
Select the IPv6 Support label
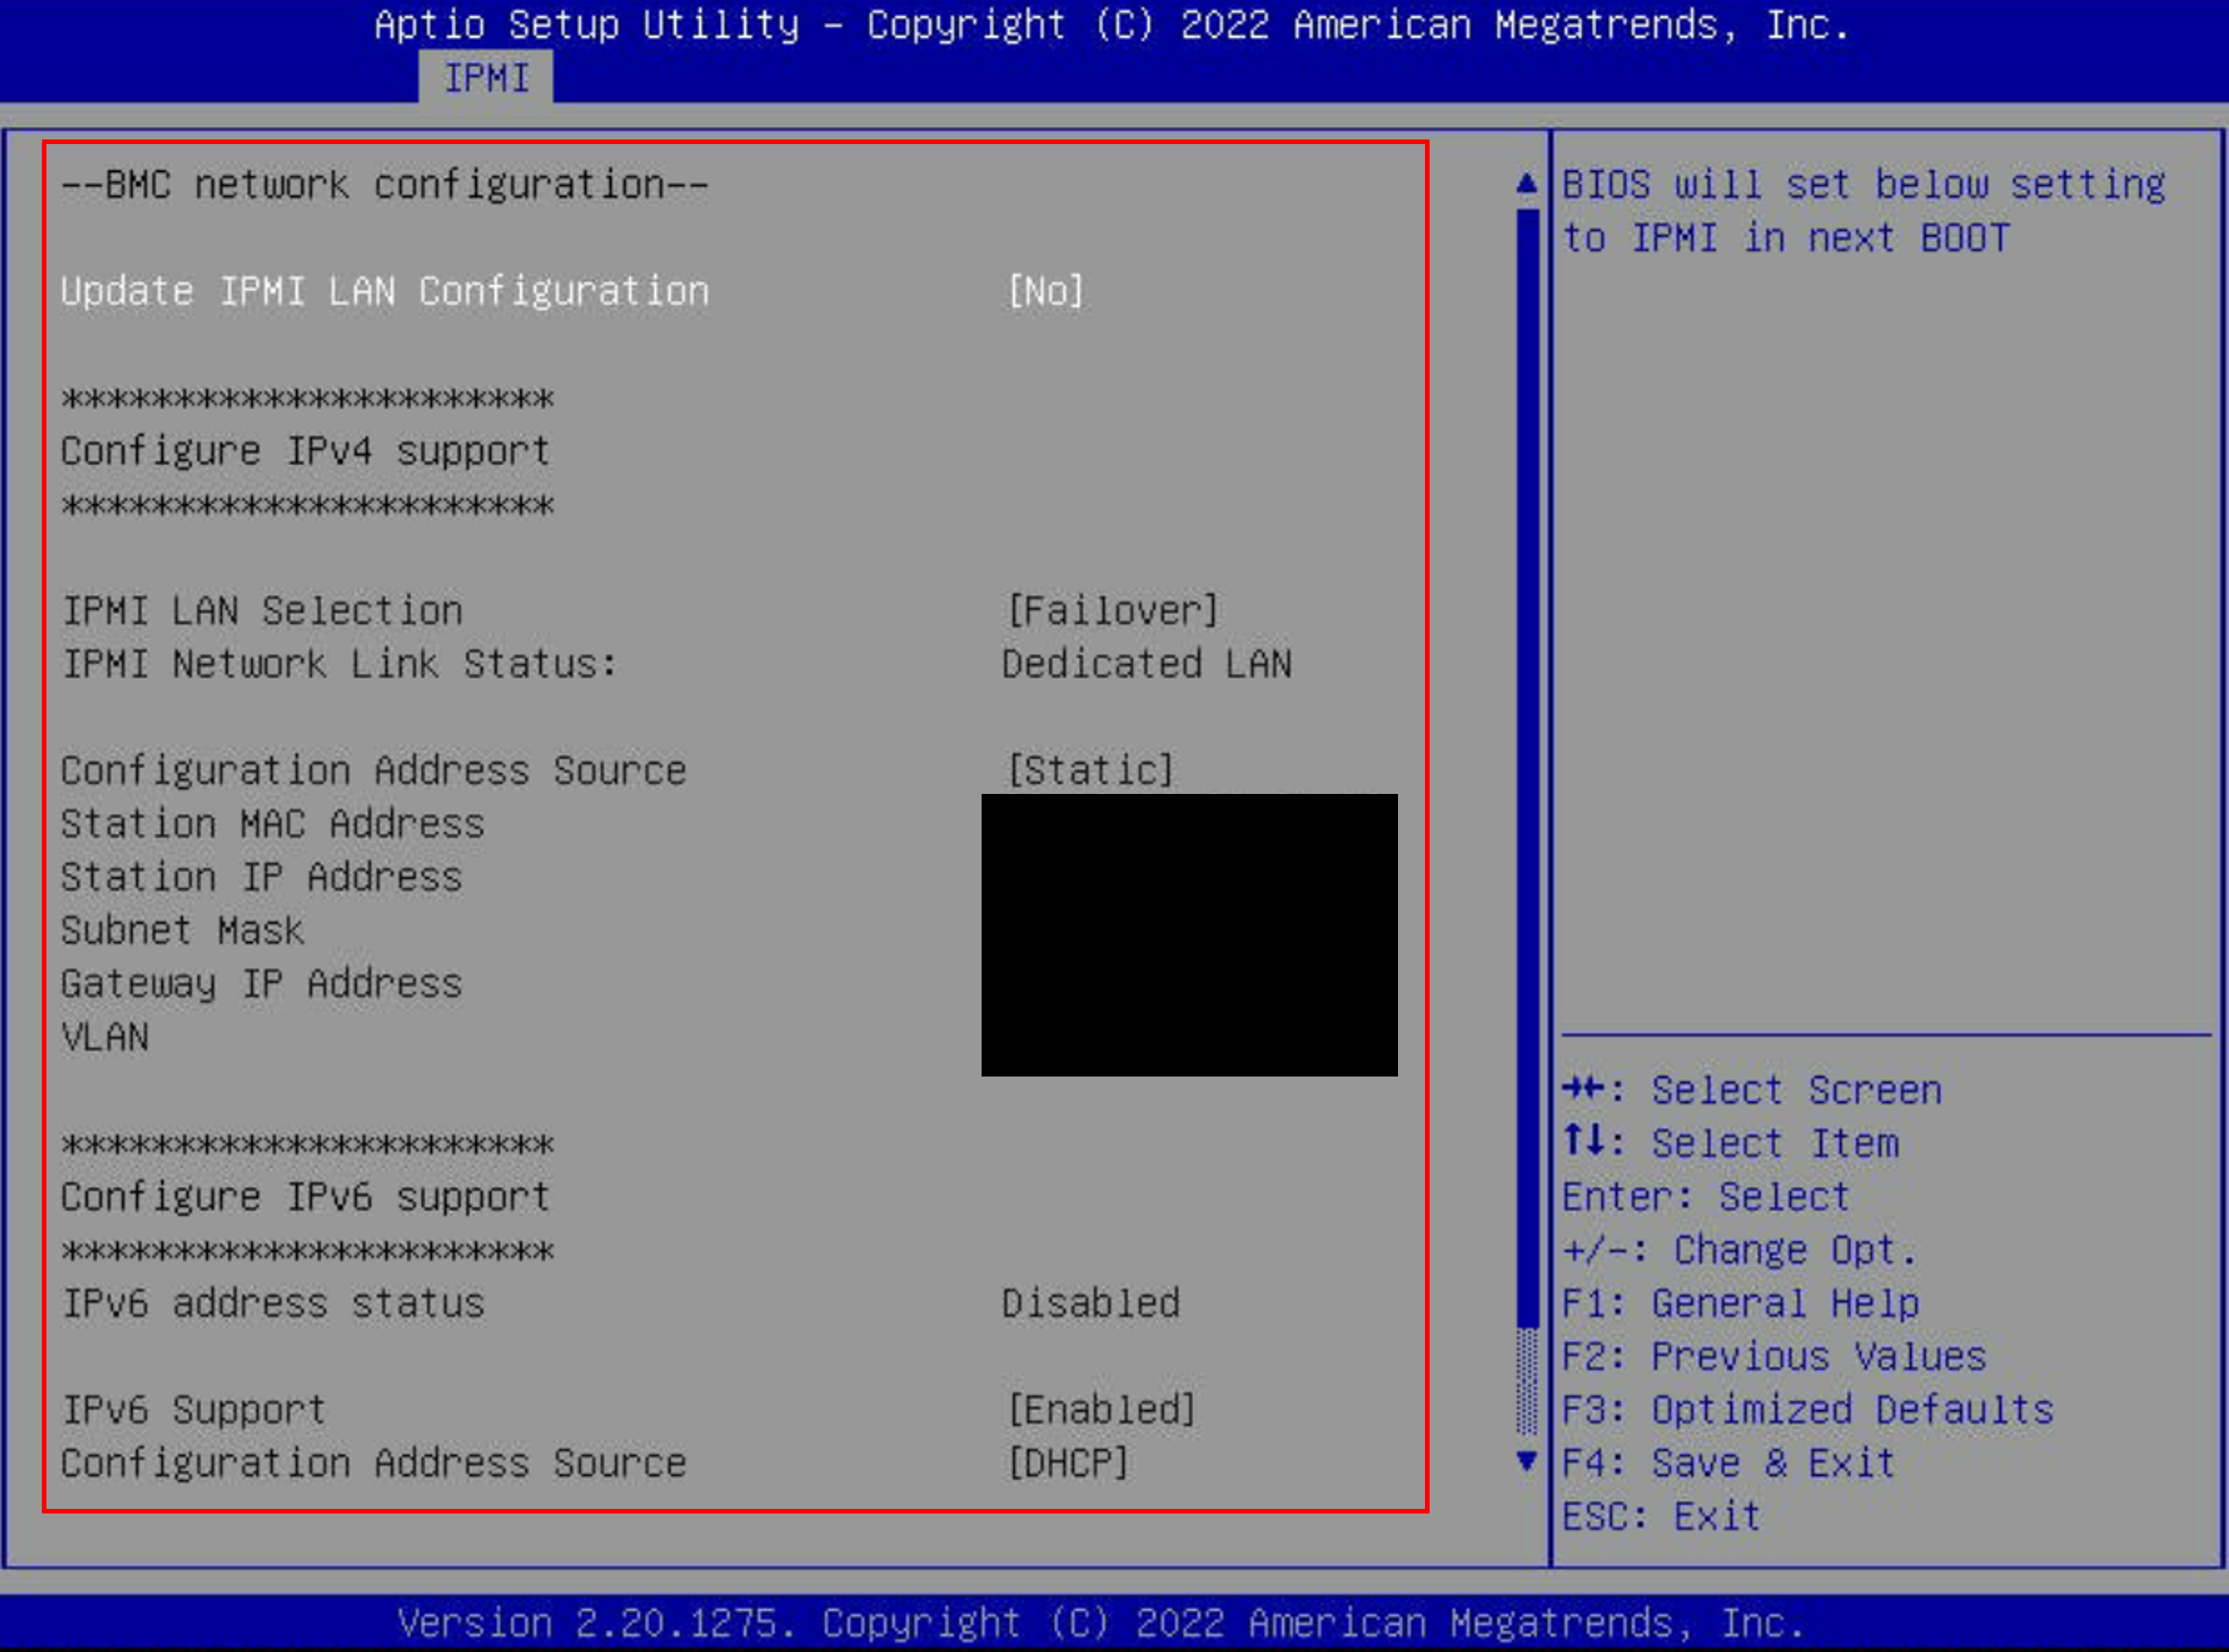[x=194, y=1410]
